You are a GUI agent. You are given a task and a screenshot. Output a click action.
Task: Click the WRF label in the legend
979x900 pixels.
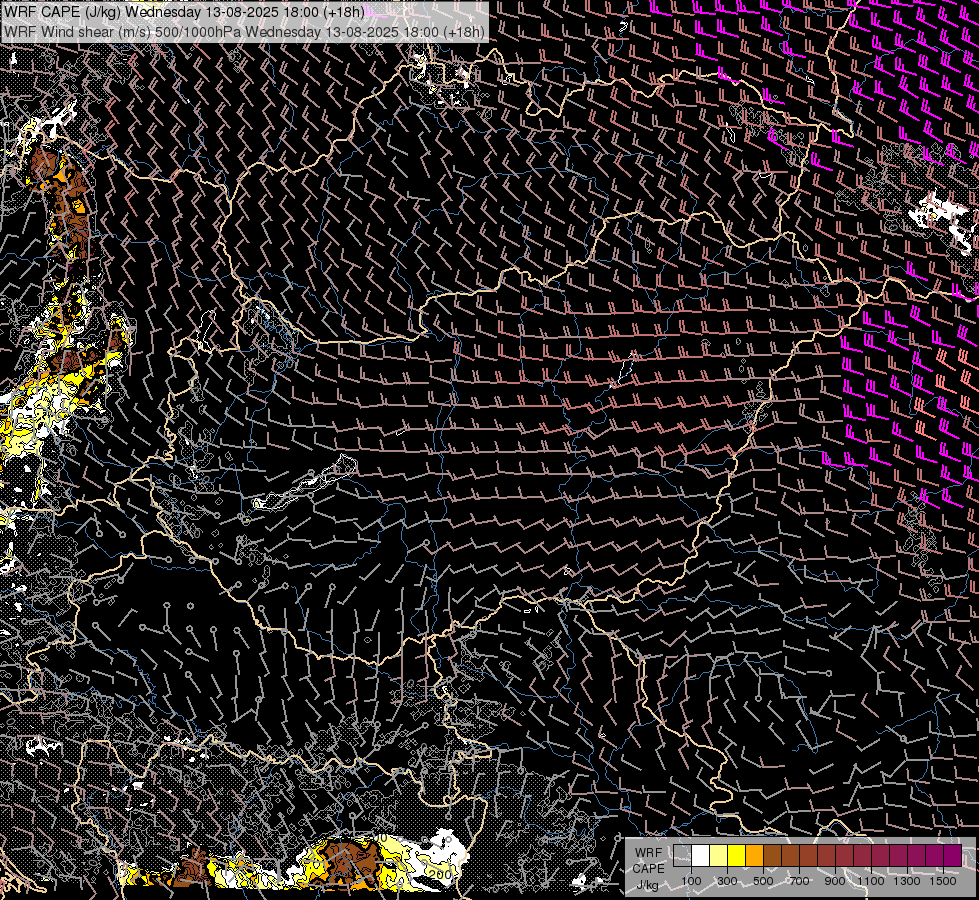[648, 853]
